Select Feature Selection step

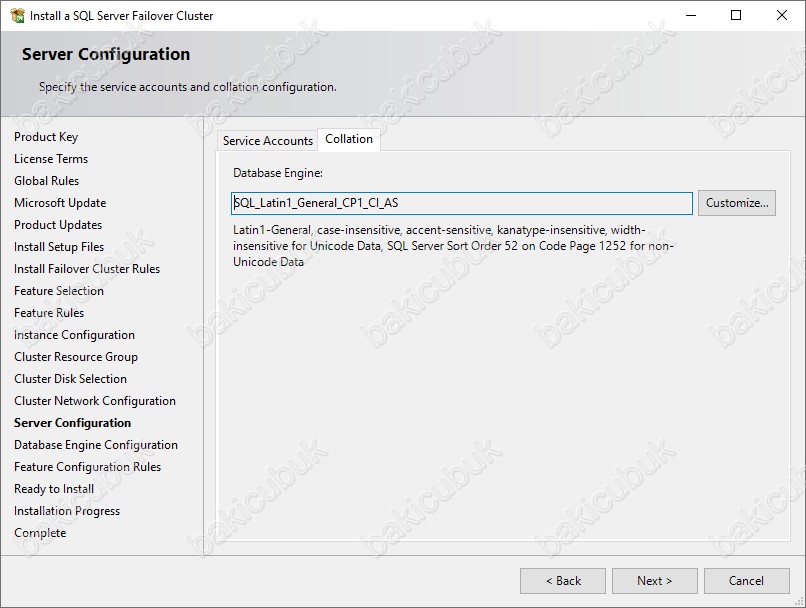[x=59, y=291]
